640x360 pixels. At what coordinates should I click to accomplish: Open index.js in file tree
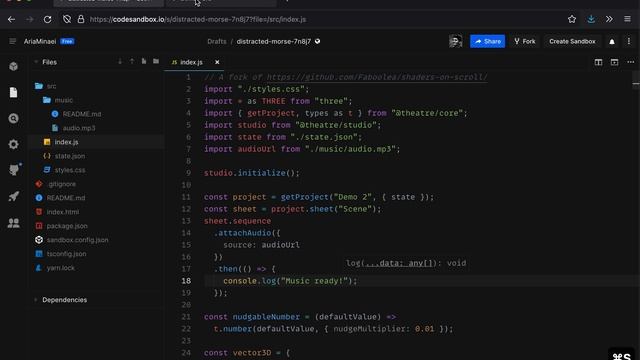pos(66,142)
